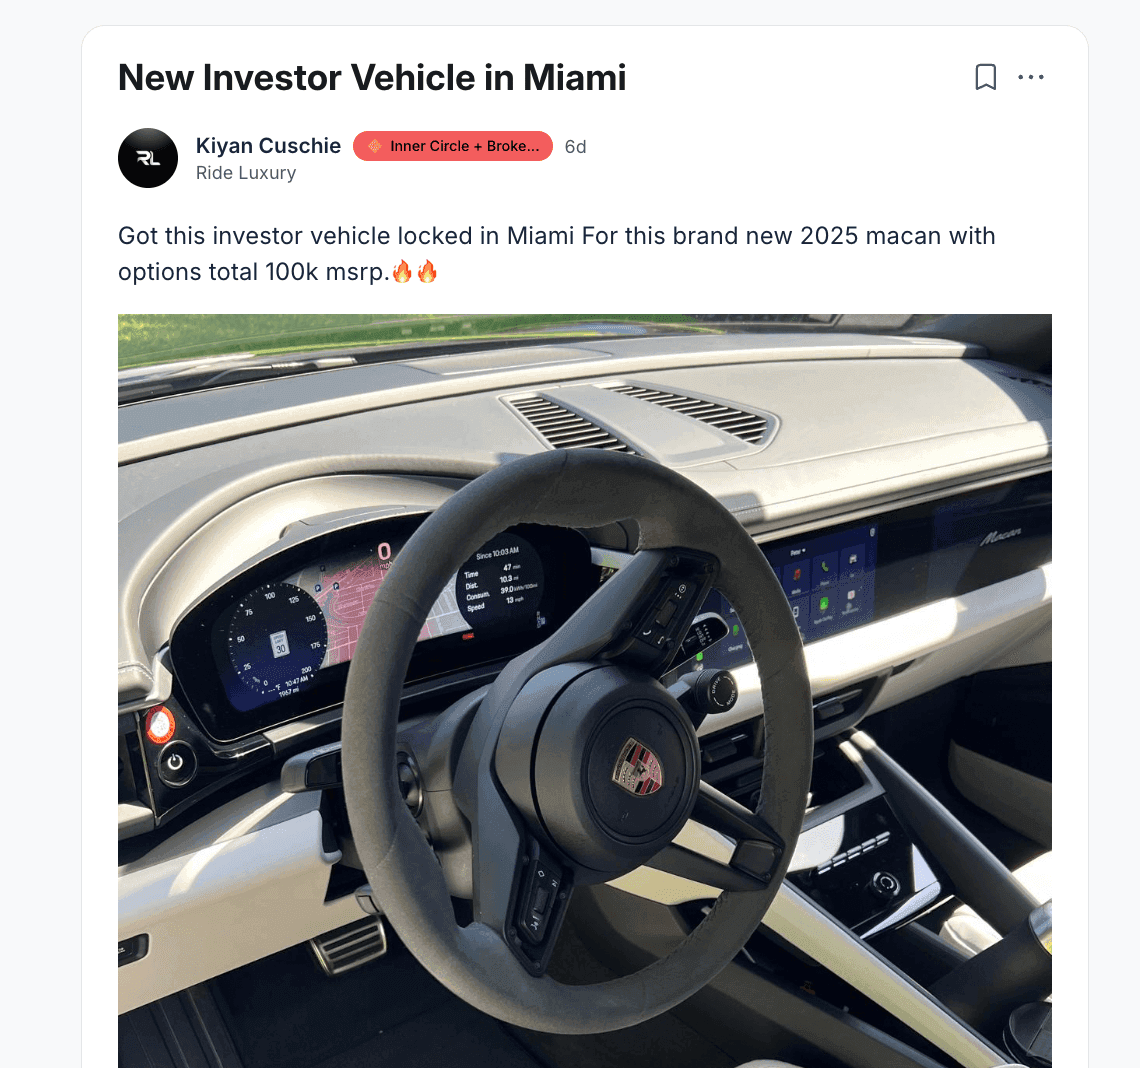Bookmark this post
1140x1068 pixels.
coord(985,77)
